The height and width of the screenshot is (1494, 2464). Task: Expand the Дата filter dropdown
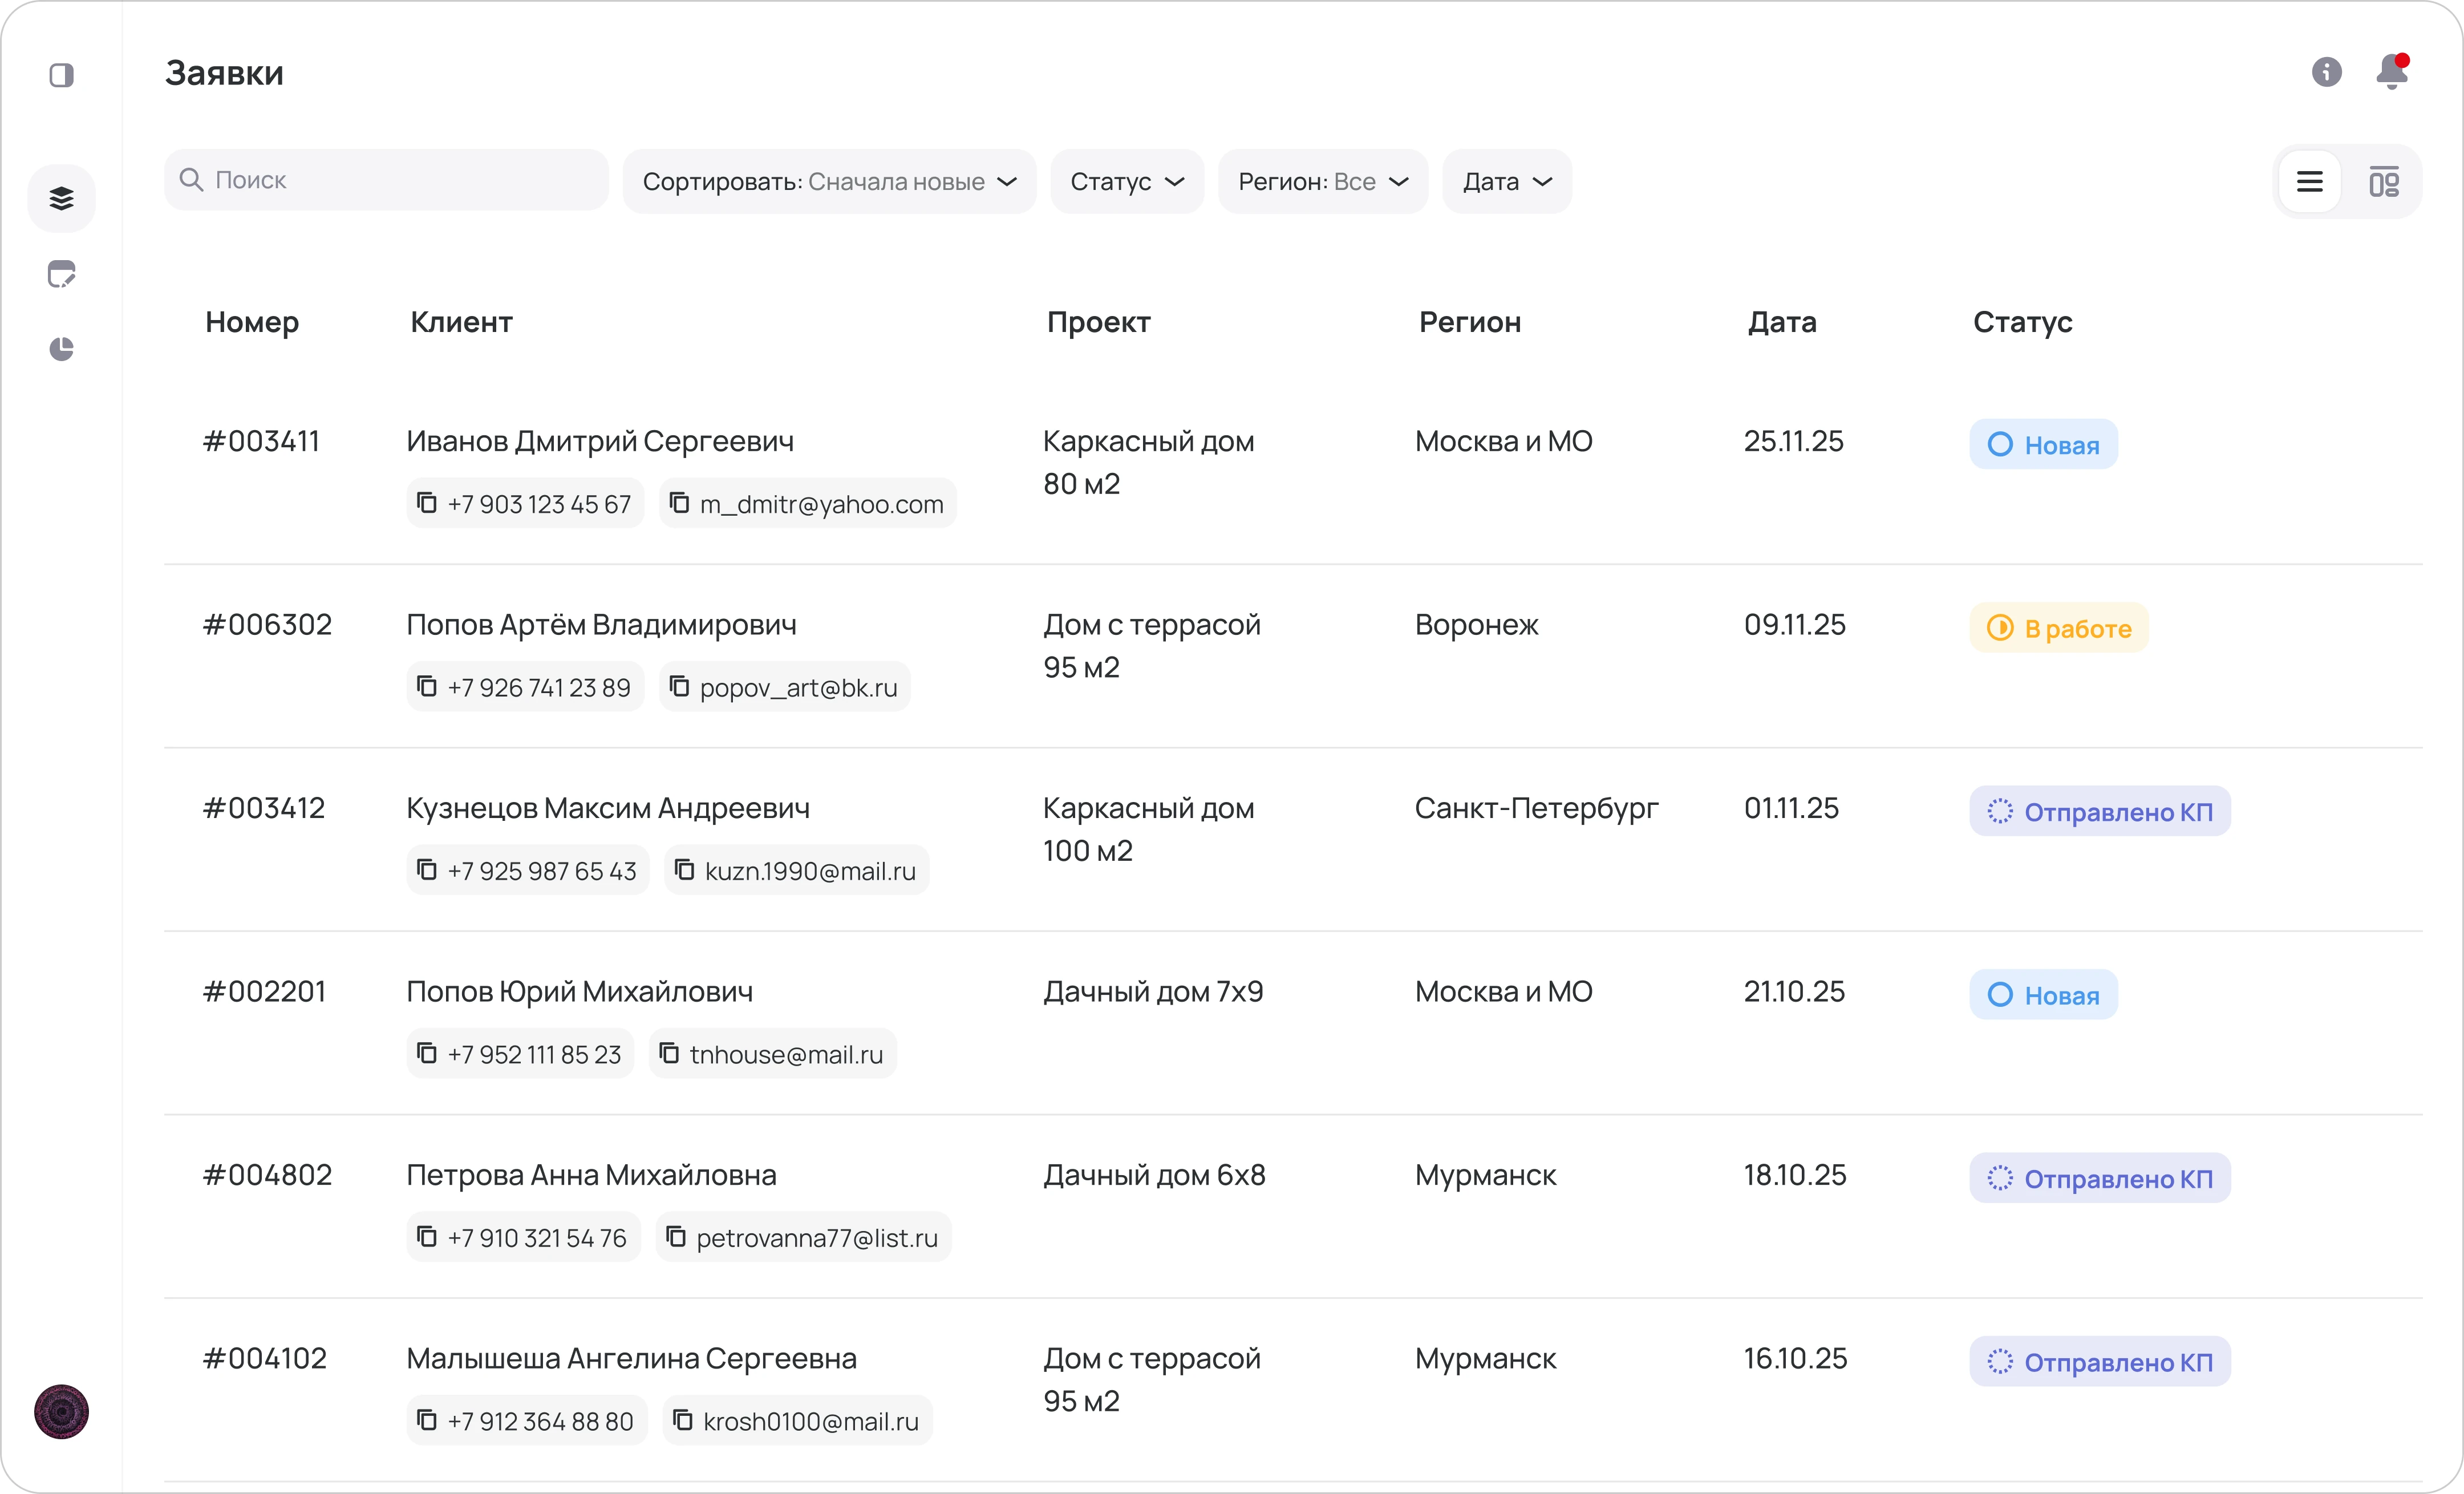(1507, 182)
